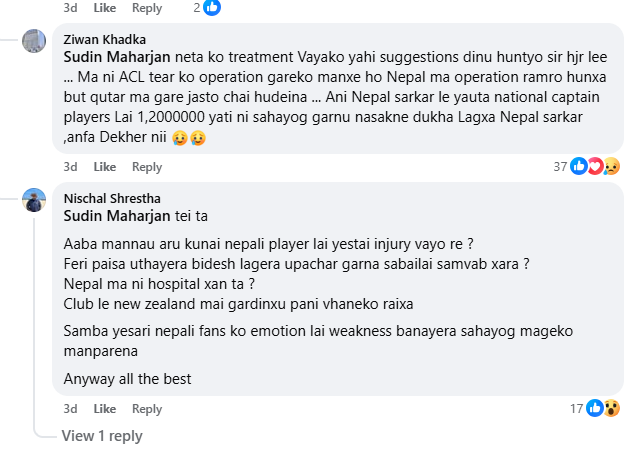Screen dimensions: 633x454
Task: Open reactions on Nischal Shrestha's comment
Action: pos(603,408)
